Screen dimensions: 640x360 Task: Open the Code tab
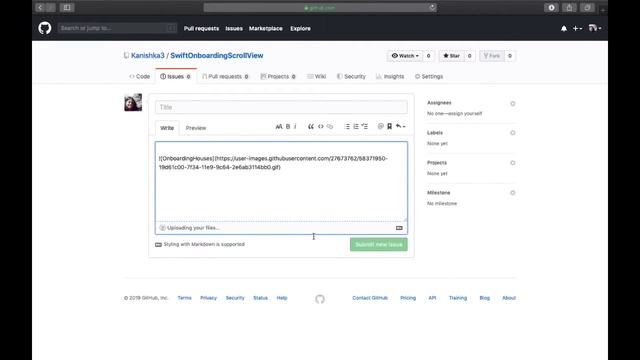[140, 77]
